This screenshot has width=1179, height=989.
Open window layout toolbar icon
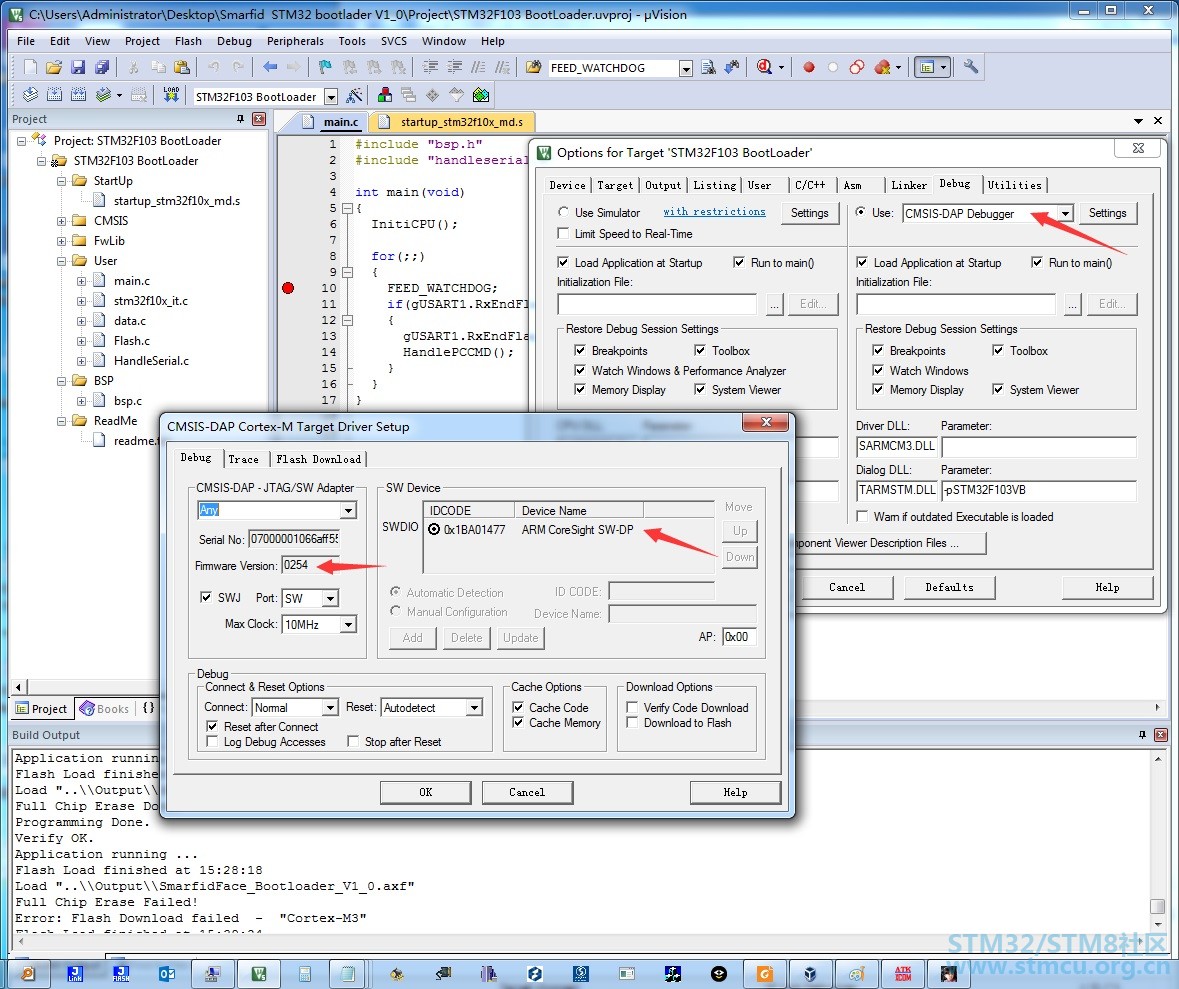click(x=927, y=68)
